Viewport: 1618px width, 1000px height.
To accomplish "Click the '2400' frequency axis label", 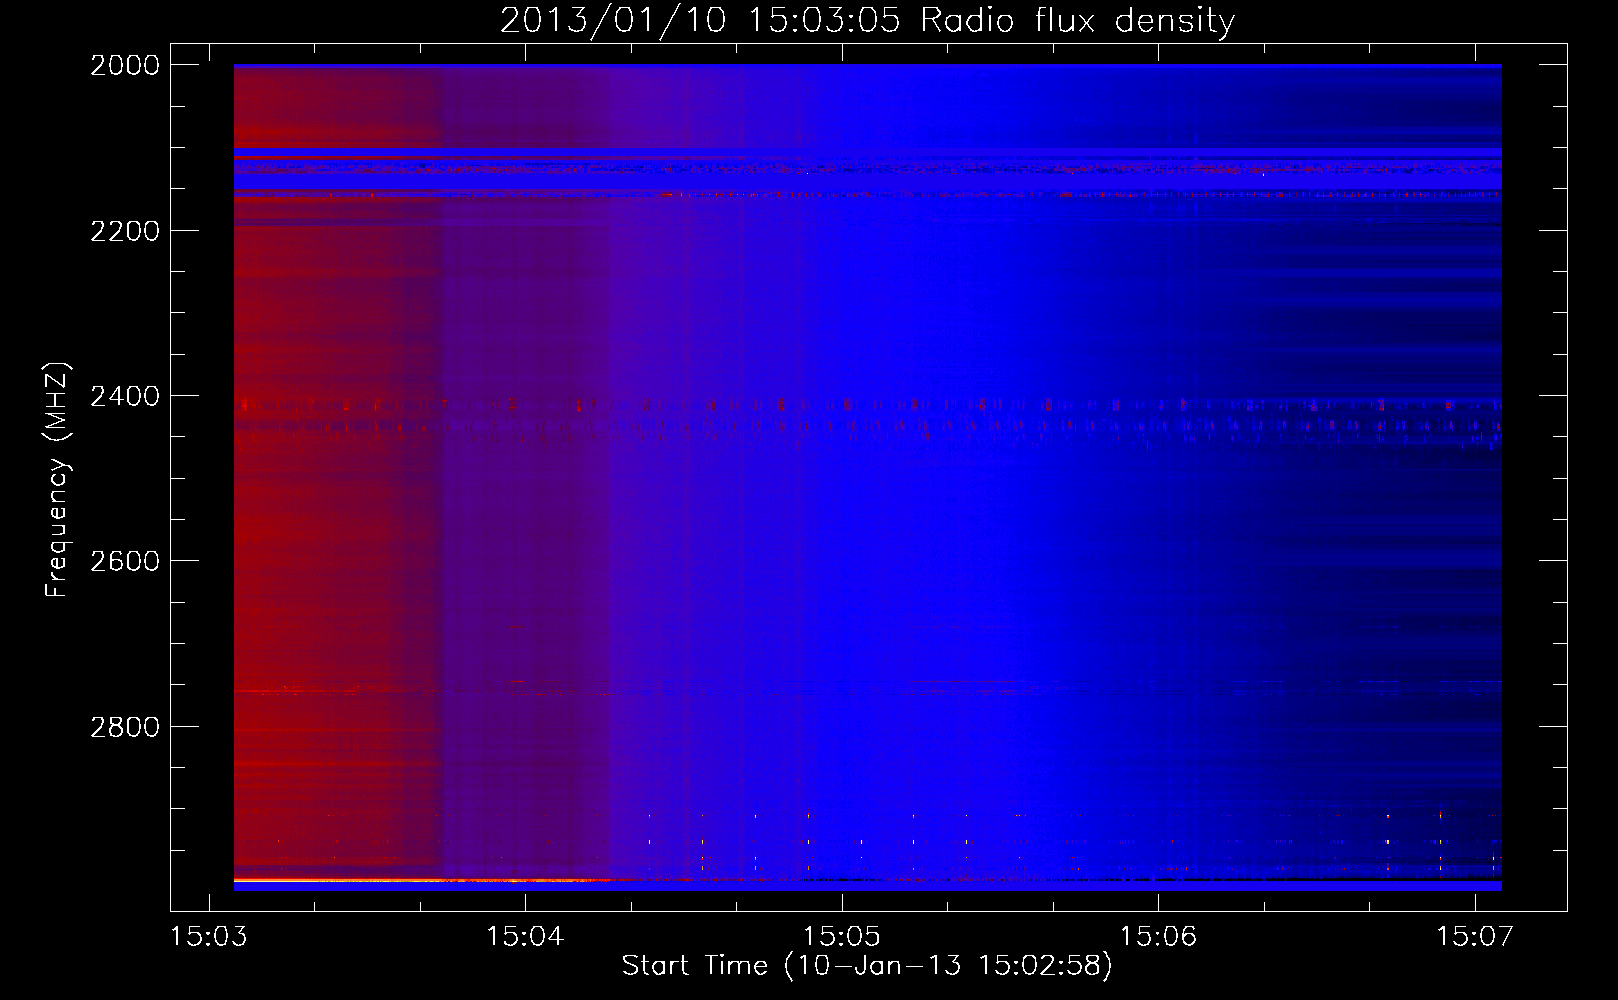I will pyautogui.click(x=125, y=397).
